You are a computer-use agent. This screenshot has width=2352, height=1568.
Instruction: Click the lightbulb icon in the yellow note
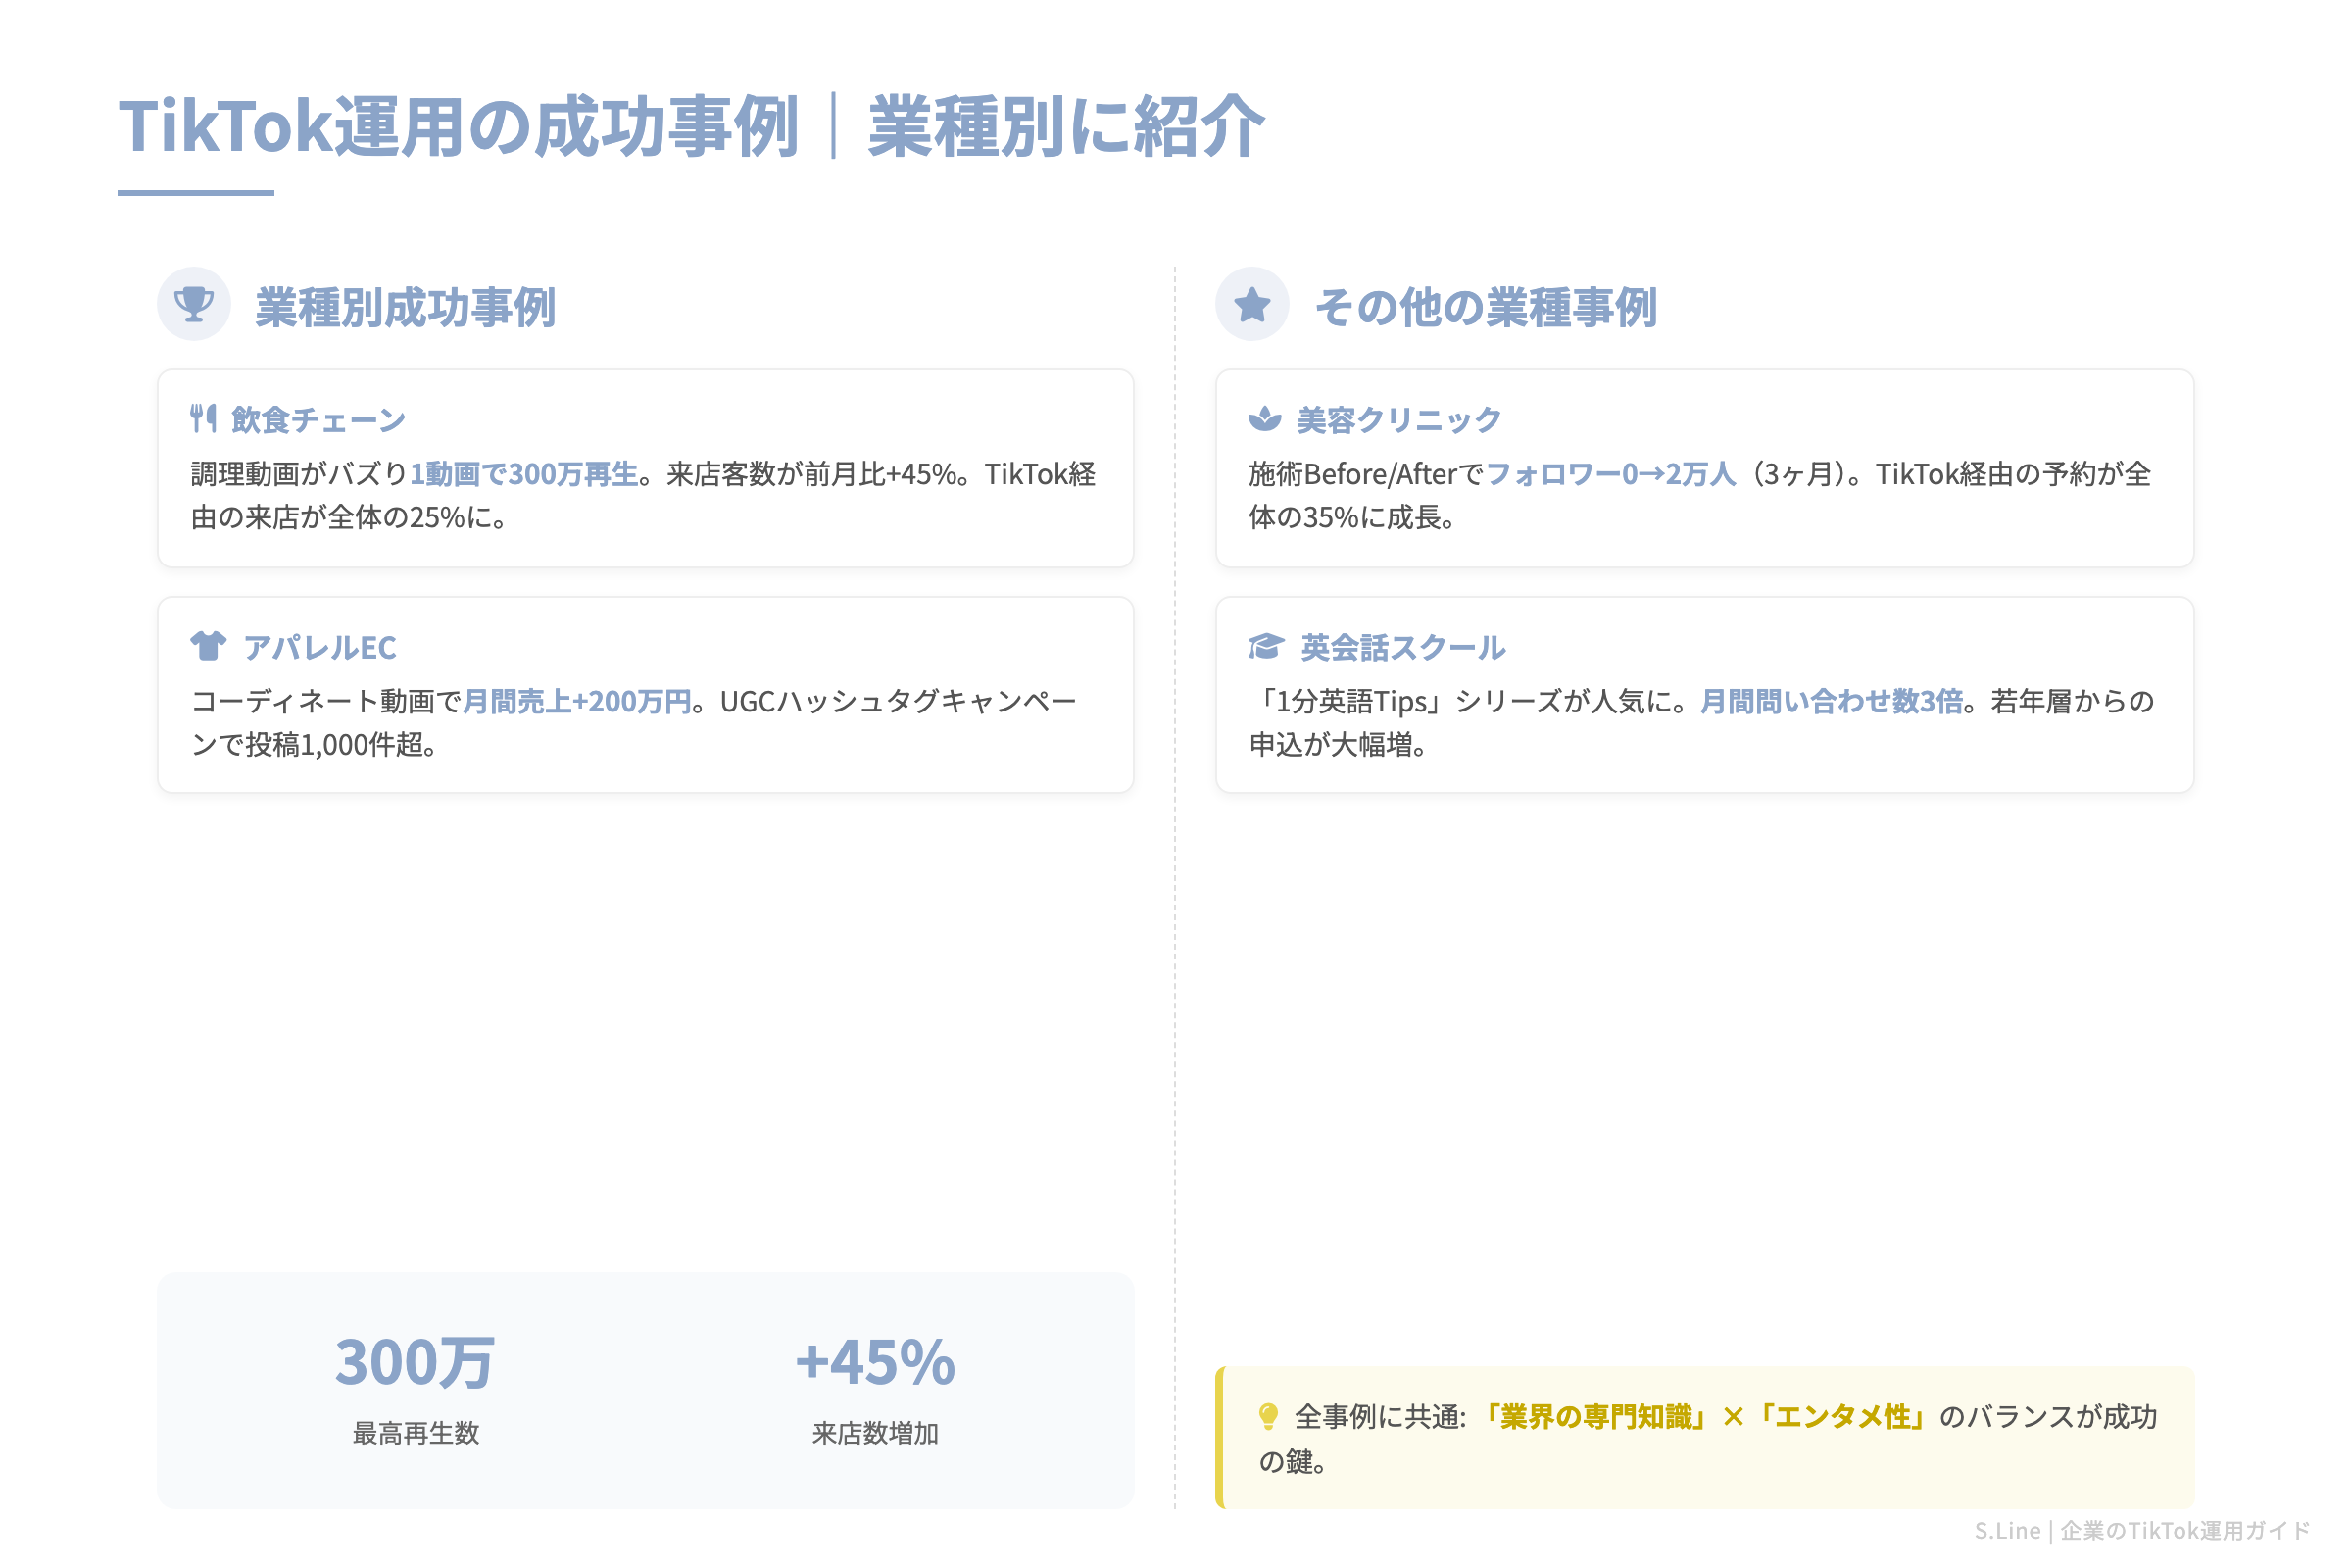(x=1268, y=1417)
